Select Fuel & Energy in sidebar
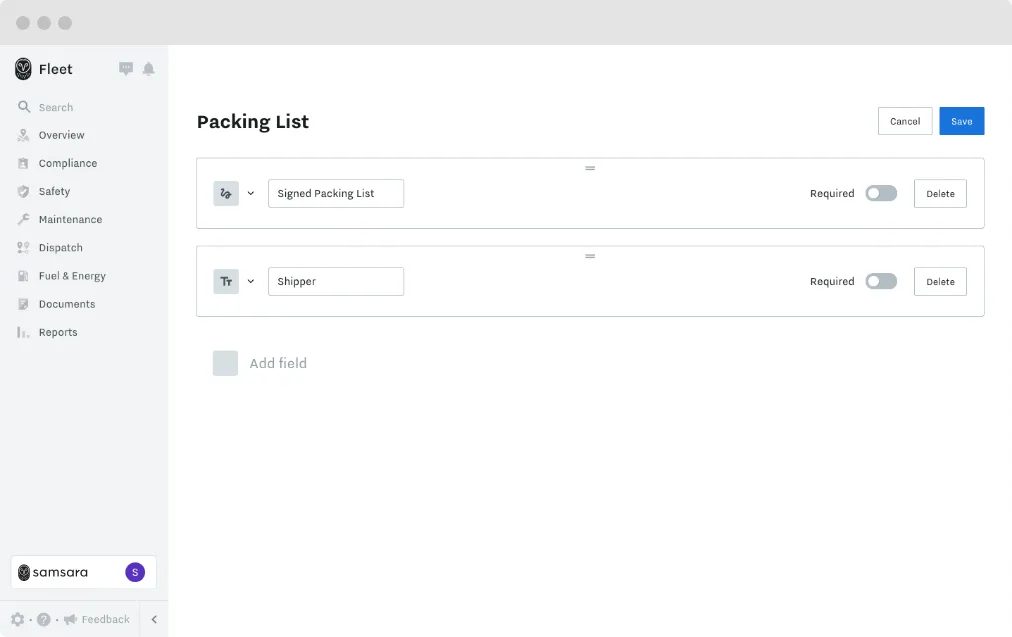Image resolution: width=1012 pixels, height=637 pixels. (x=72, y=276)
